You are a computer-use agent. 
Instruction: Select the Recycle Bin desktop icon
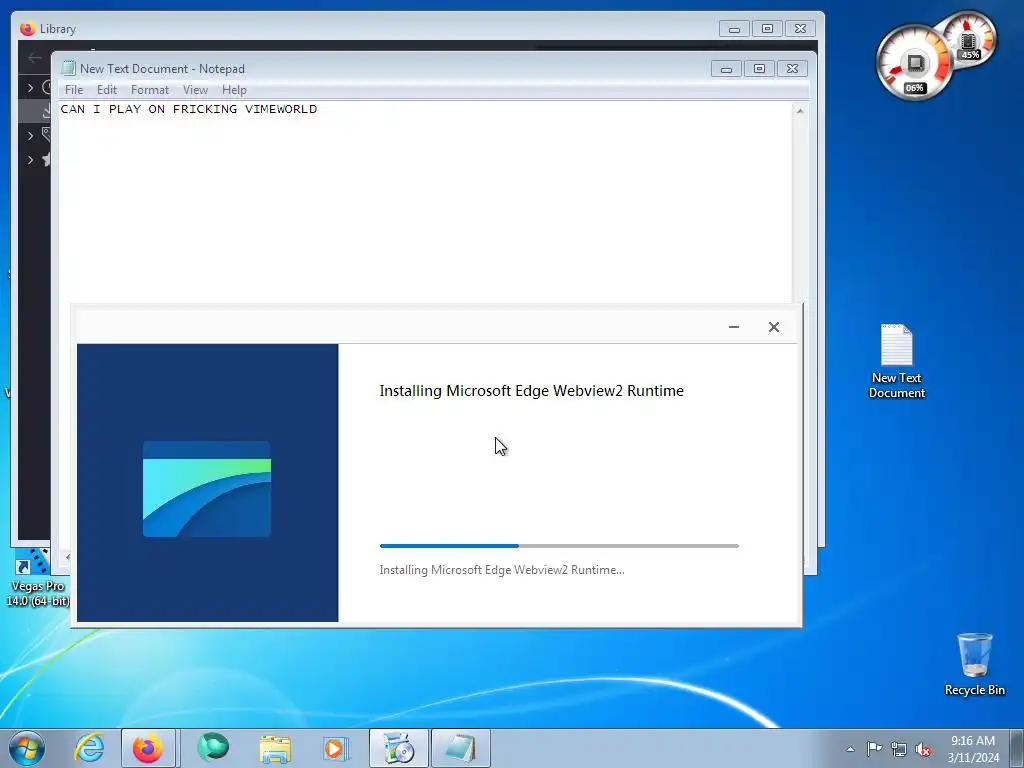pos(974,664)
